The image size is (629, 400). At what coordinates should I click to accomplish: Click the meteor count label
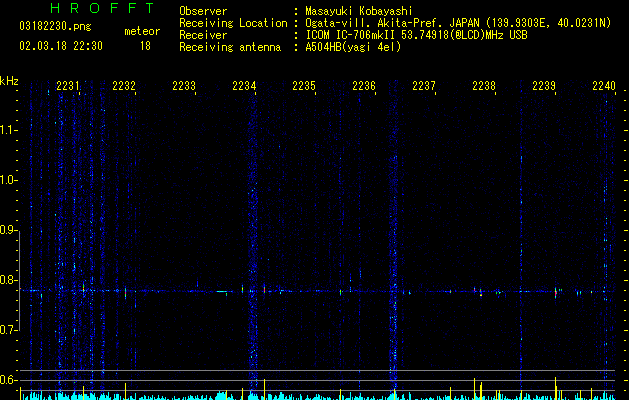[x=142, y=31]
